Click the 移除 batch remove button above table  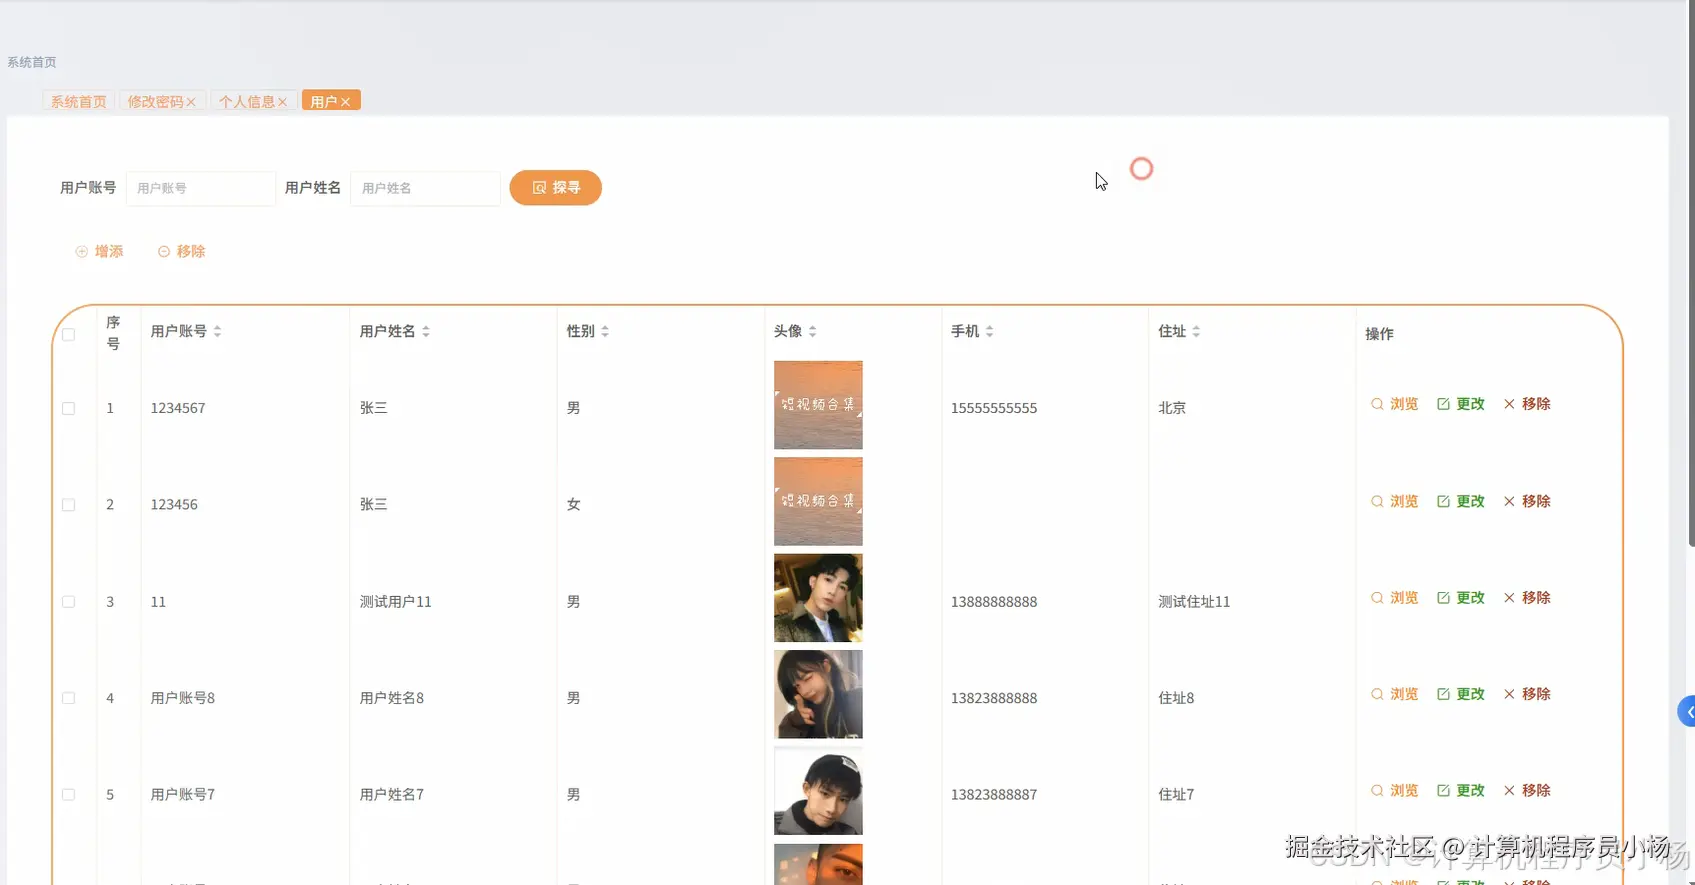pos(182,251)
